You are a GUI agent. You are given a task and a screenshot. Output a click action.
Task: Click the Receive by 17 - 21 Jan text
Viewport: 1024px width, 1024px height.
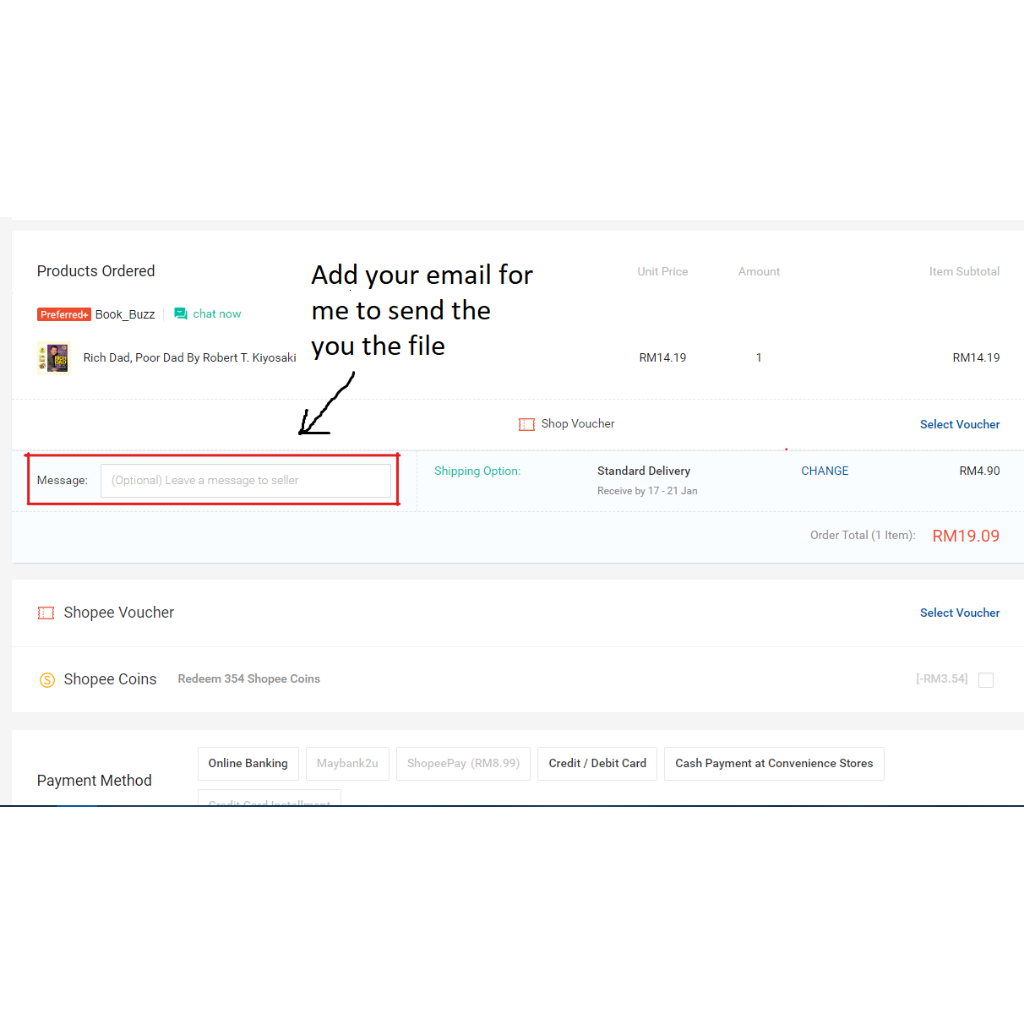click(x=647, y=491)
